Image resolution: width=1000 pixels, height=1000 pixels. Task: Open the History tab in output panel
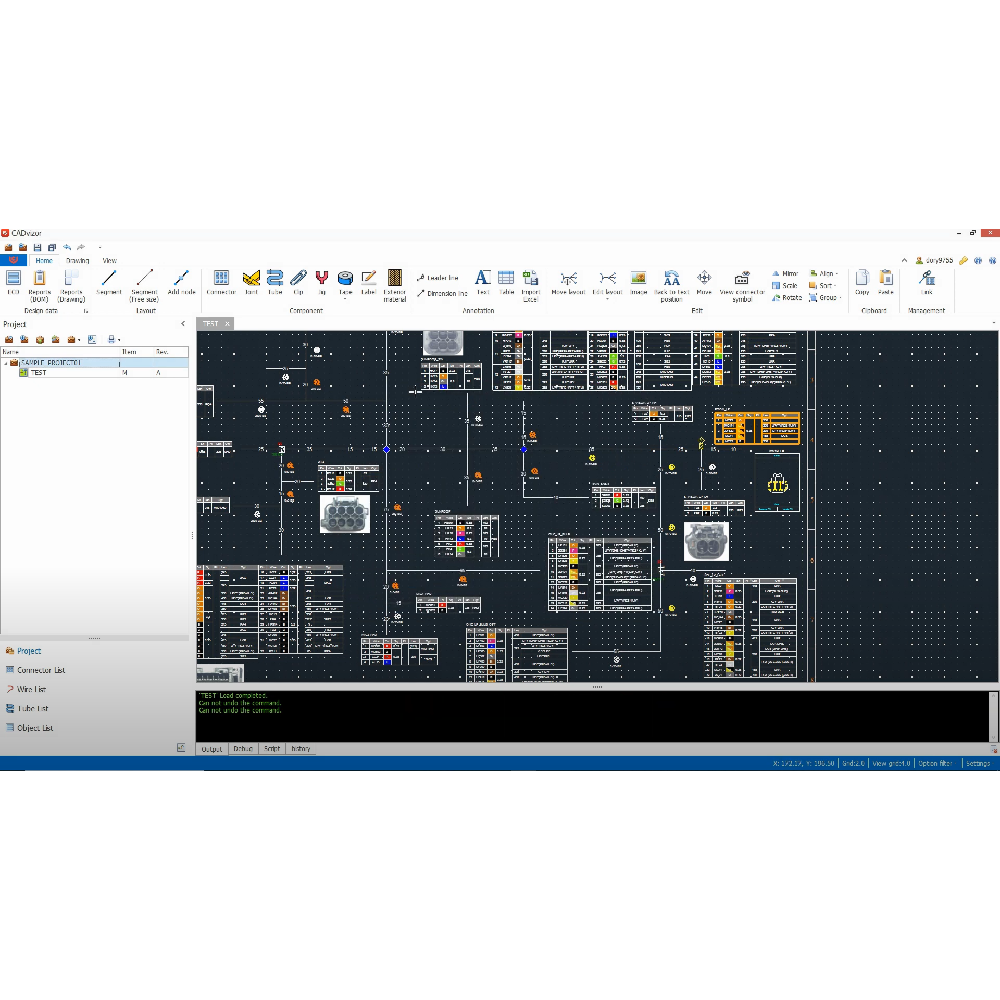(x=300, y=748)
